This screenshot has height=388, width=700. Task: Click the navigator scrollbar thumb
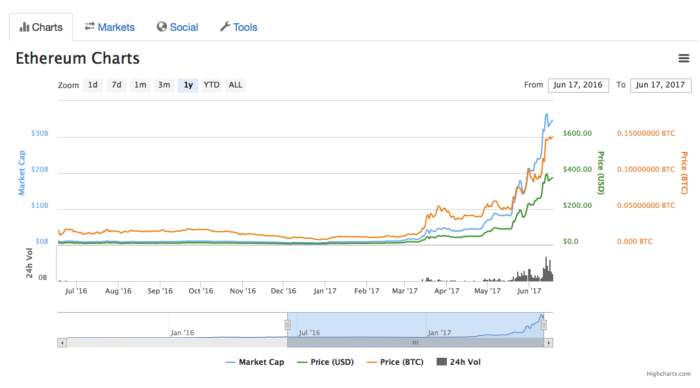(416, 343)
